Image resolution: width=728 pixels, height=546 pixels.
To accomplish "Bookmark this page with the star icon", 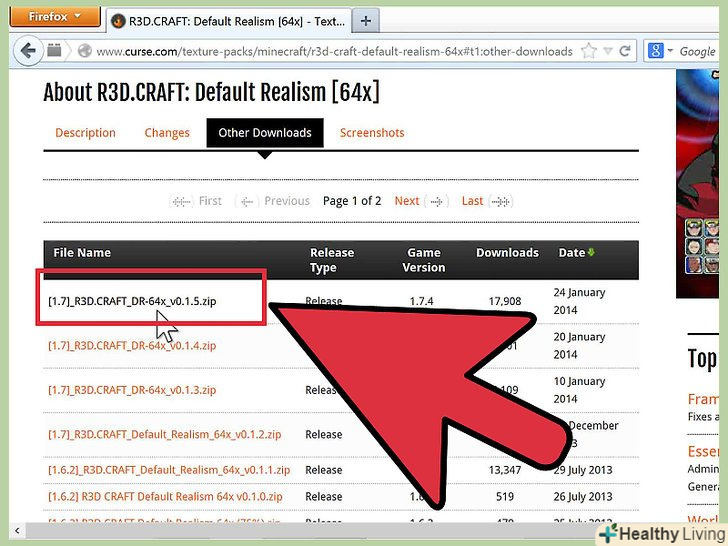I will coord(589,51).
